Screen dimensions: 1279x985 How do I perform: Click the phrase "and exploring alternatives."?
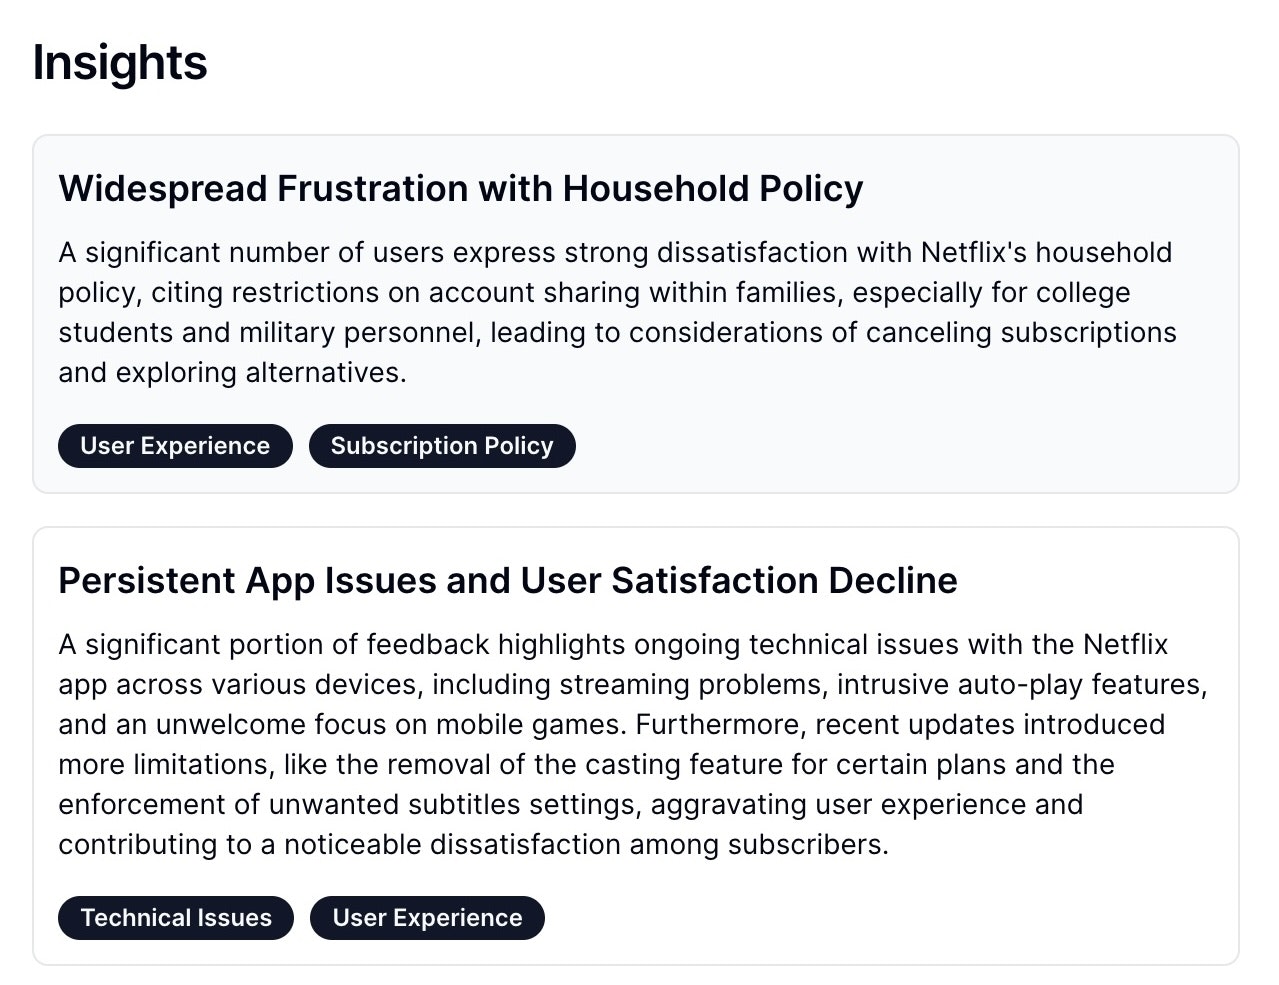(232, 373)
